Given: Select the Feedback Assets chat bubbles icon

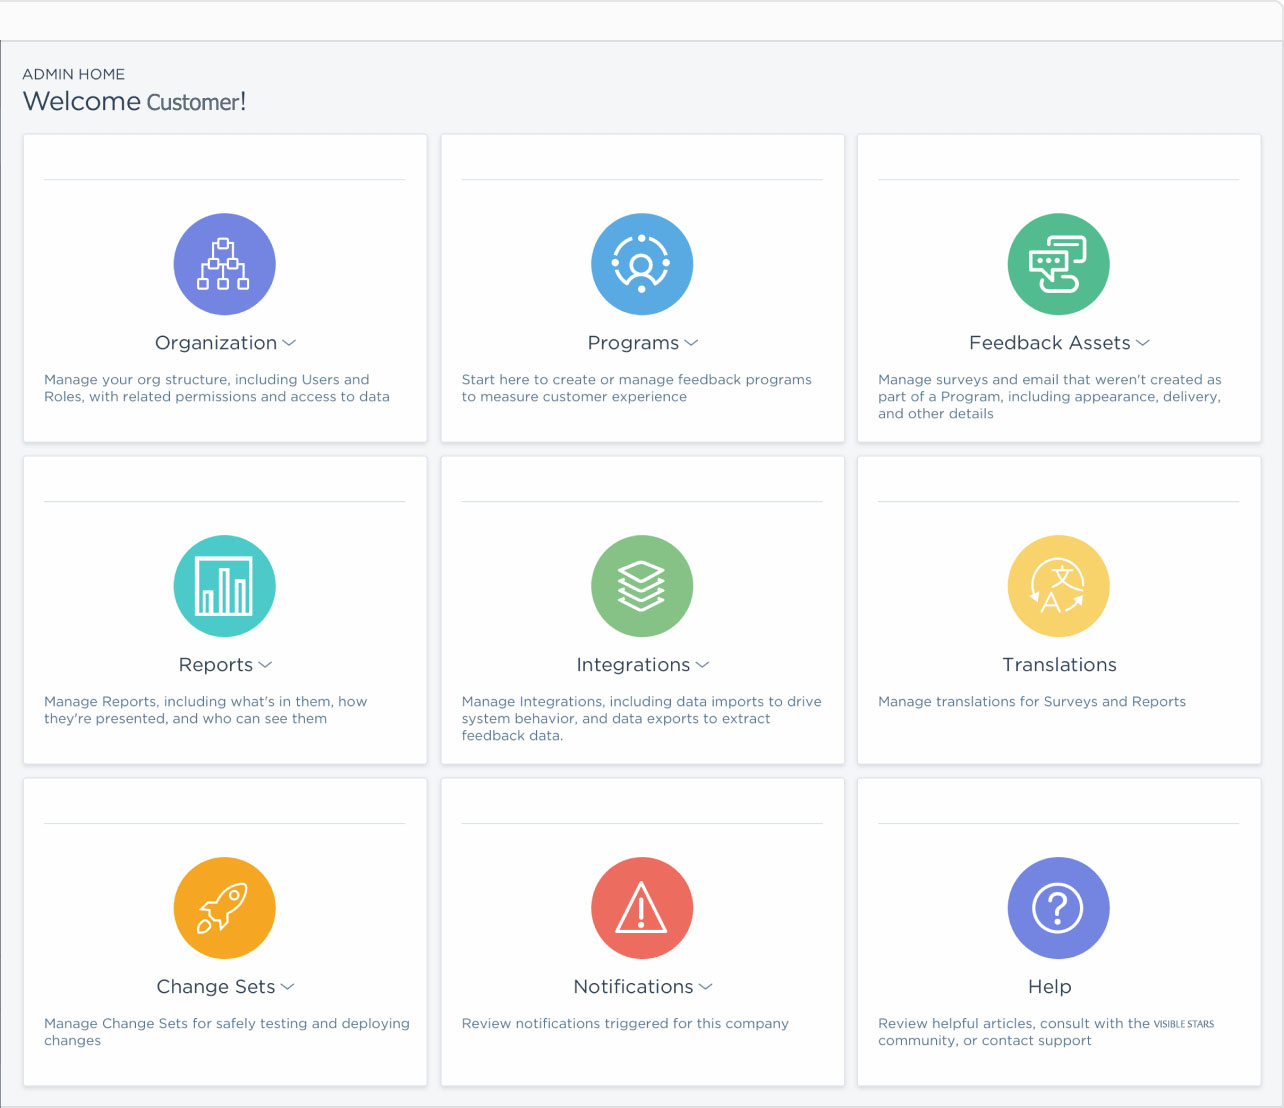Looking at the screenshot, I should (x=1058, y=264).
